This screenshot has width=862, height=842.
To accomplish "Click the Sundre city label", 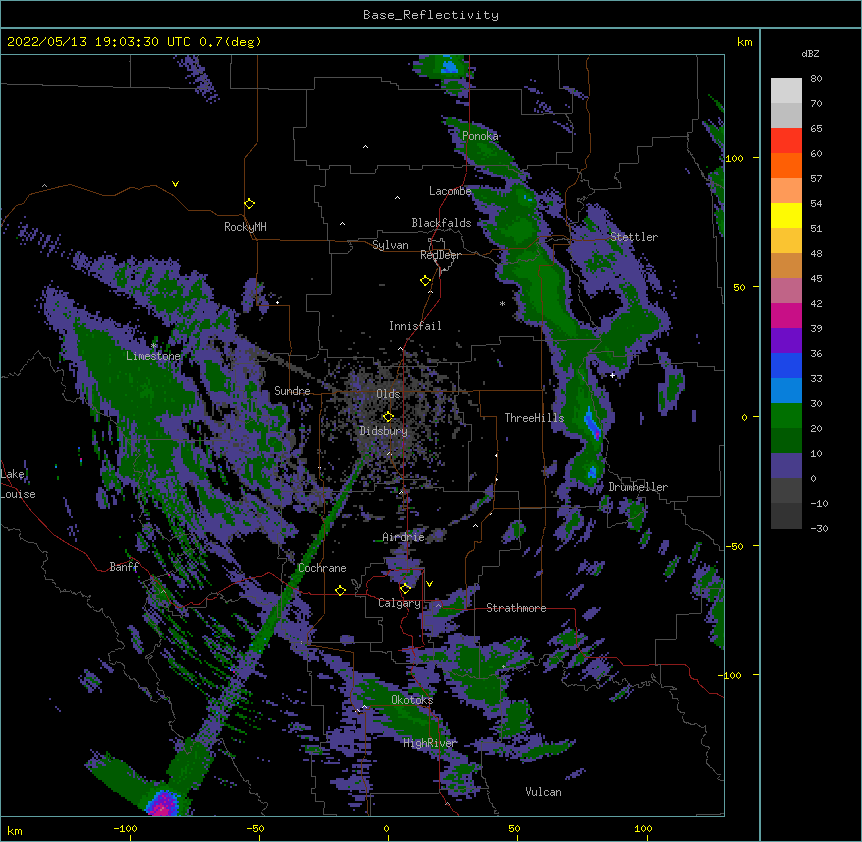I will [292, 391].
